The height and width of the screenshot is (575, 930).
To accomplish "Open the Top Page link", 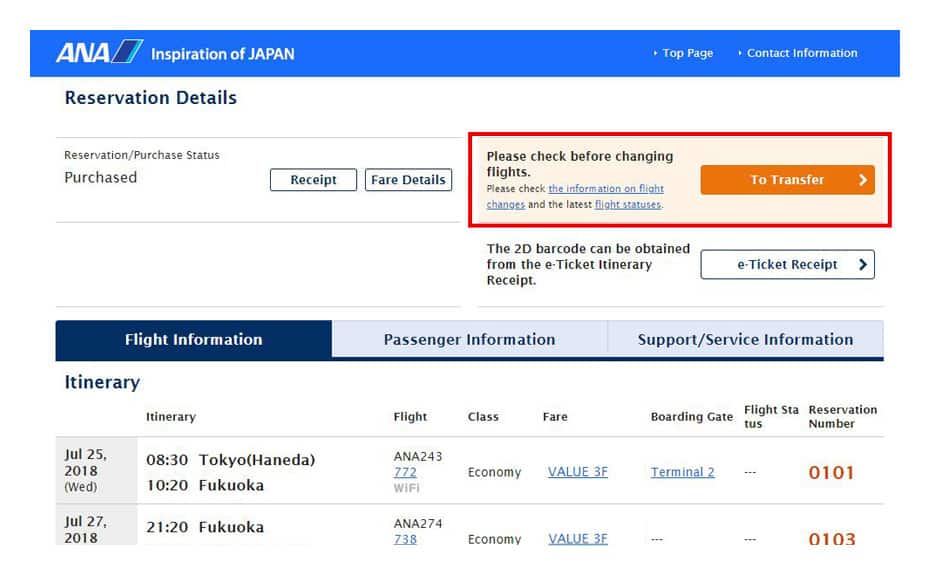I will pos(687,53).
